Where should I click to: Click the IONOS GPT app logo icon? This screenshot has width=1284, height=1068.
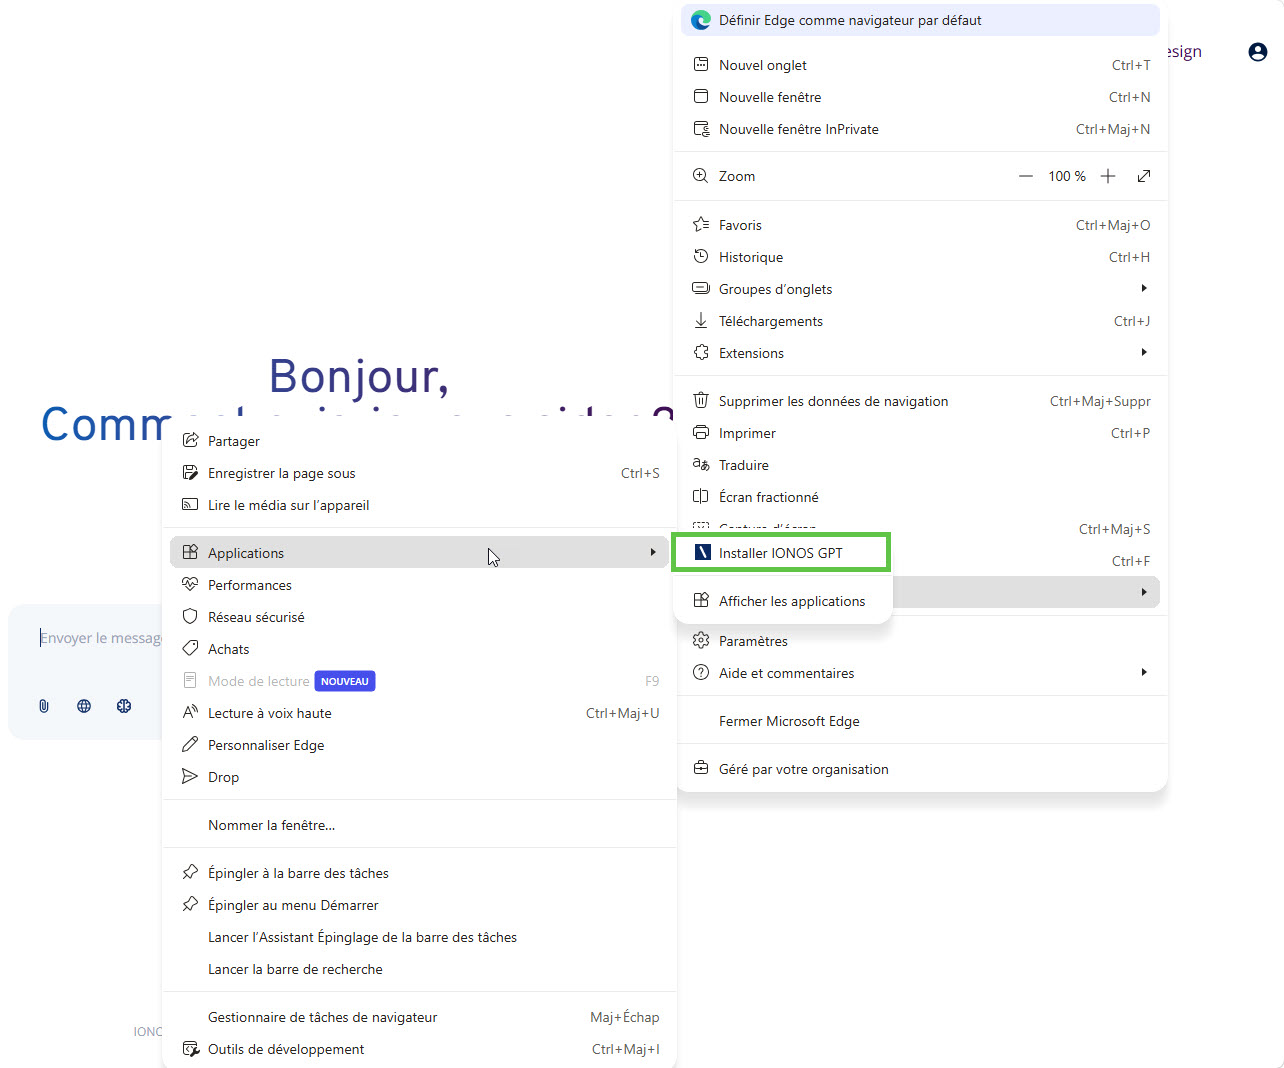pos(702,553)
